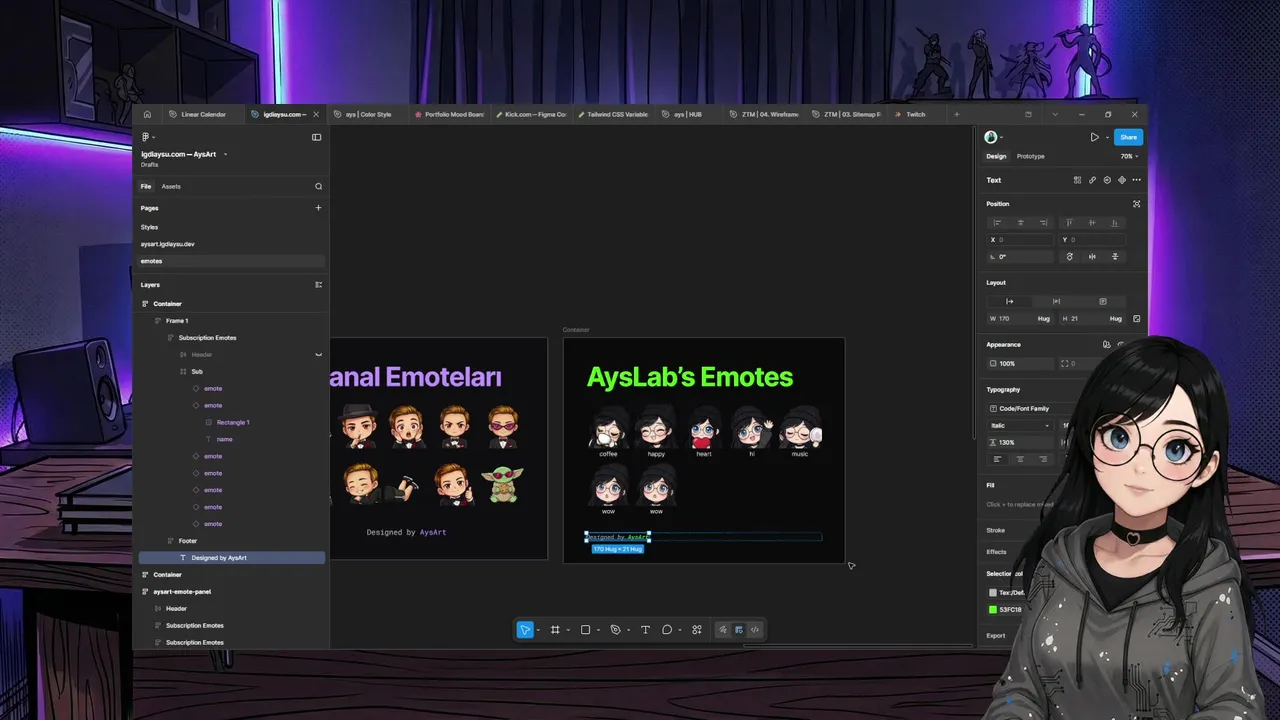Switch to the Design tab
This screenshot has height=720, width=1280.
(996, 156)
